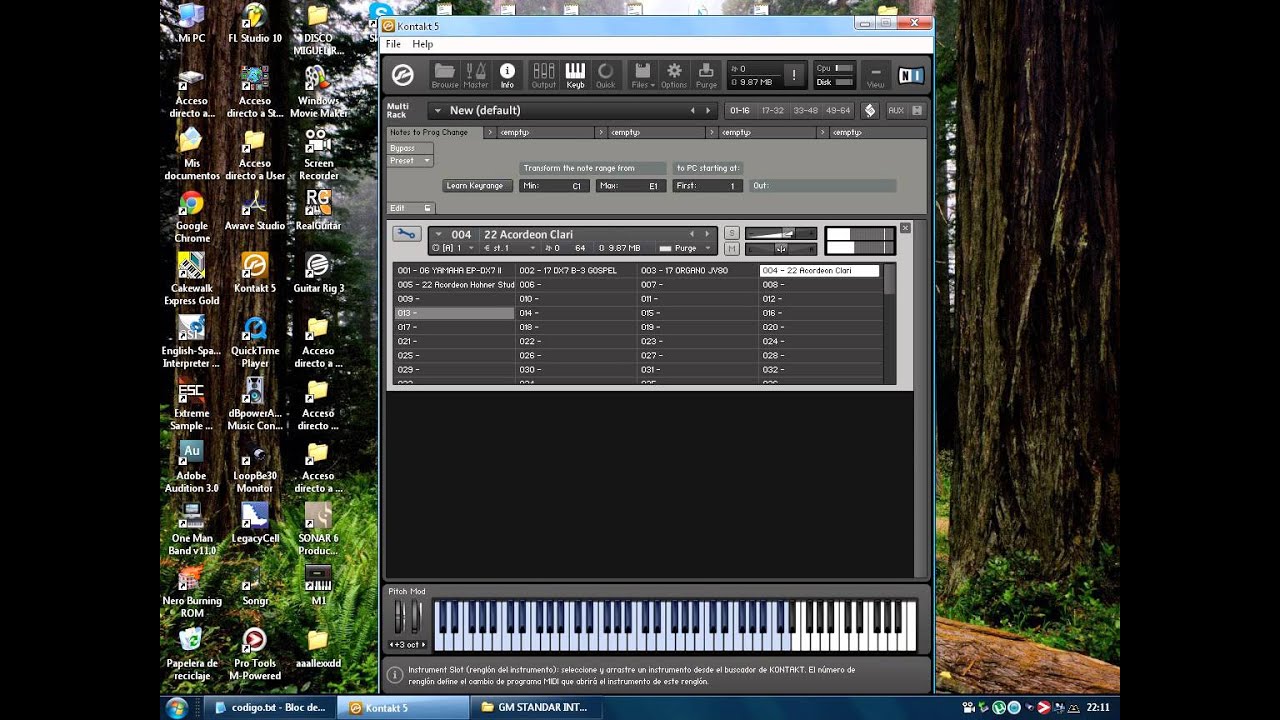Open the Quick load browser
1280x720 pixels.
click(606, 75)
